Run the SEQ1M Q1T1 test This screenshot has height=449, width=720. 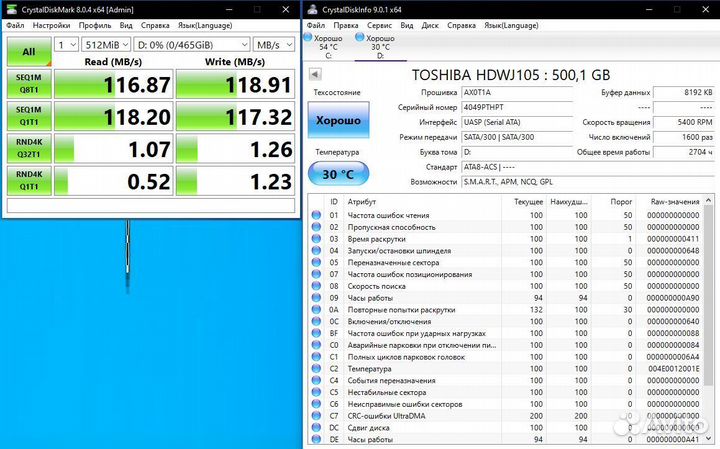(29, 116)
